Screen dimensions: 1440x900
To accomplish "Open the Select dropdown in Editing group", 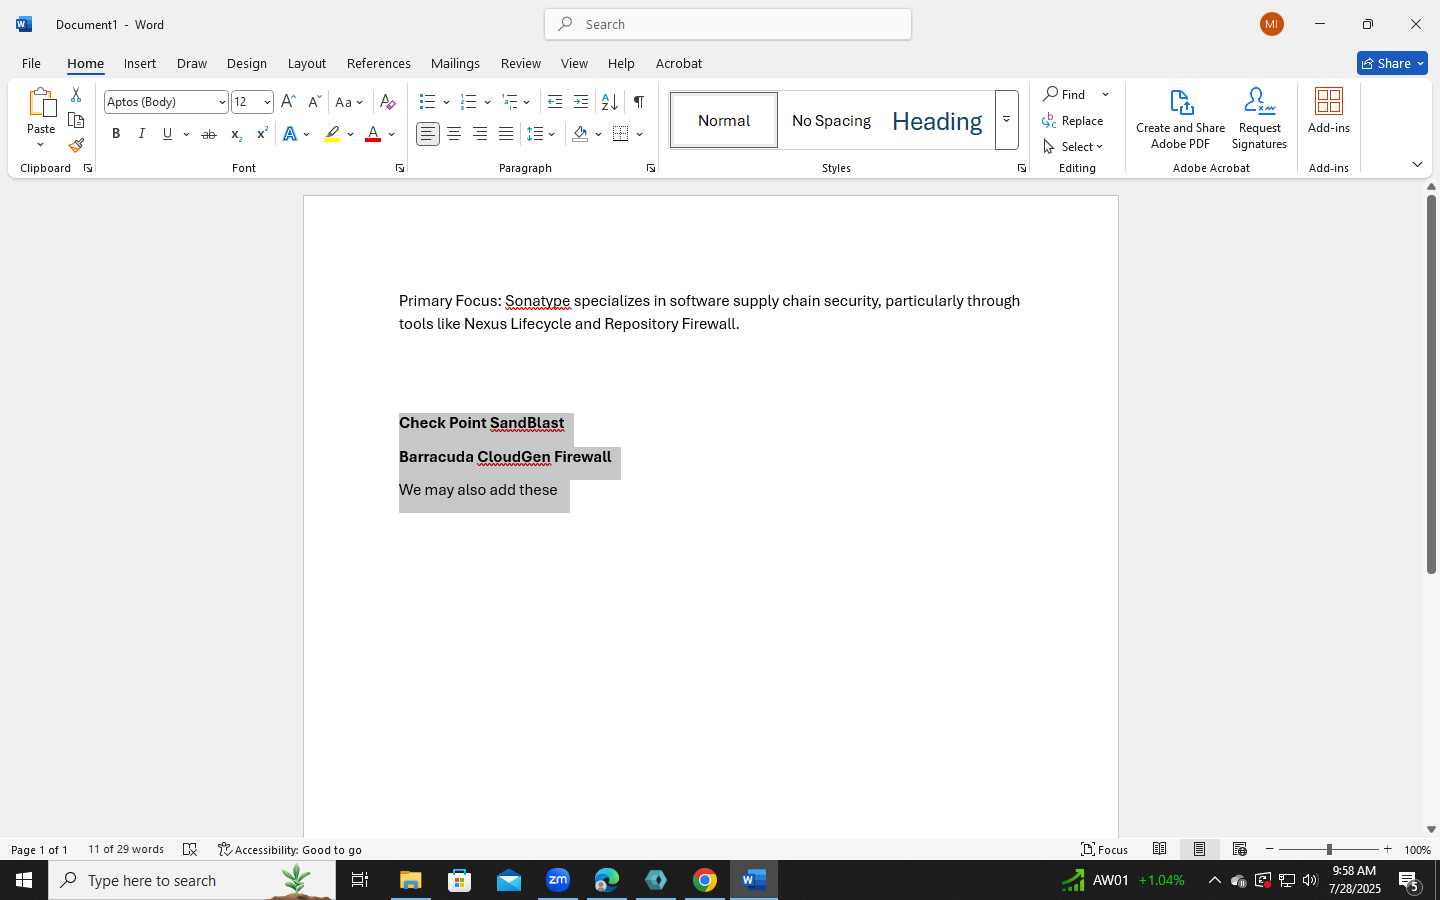I will tap(1073, 146).
